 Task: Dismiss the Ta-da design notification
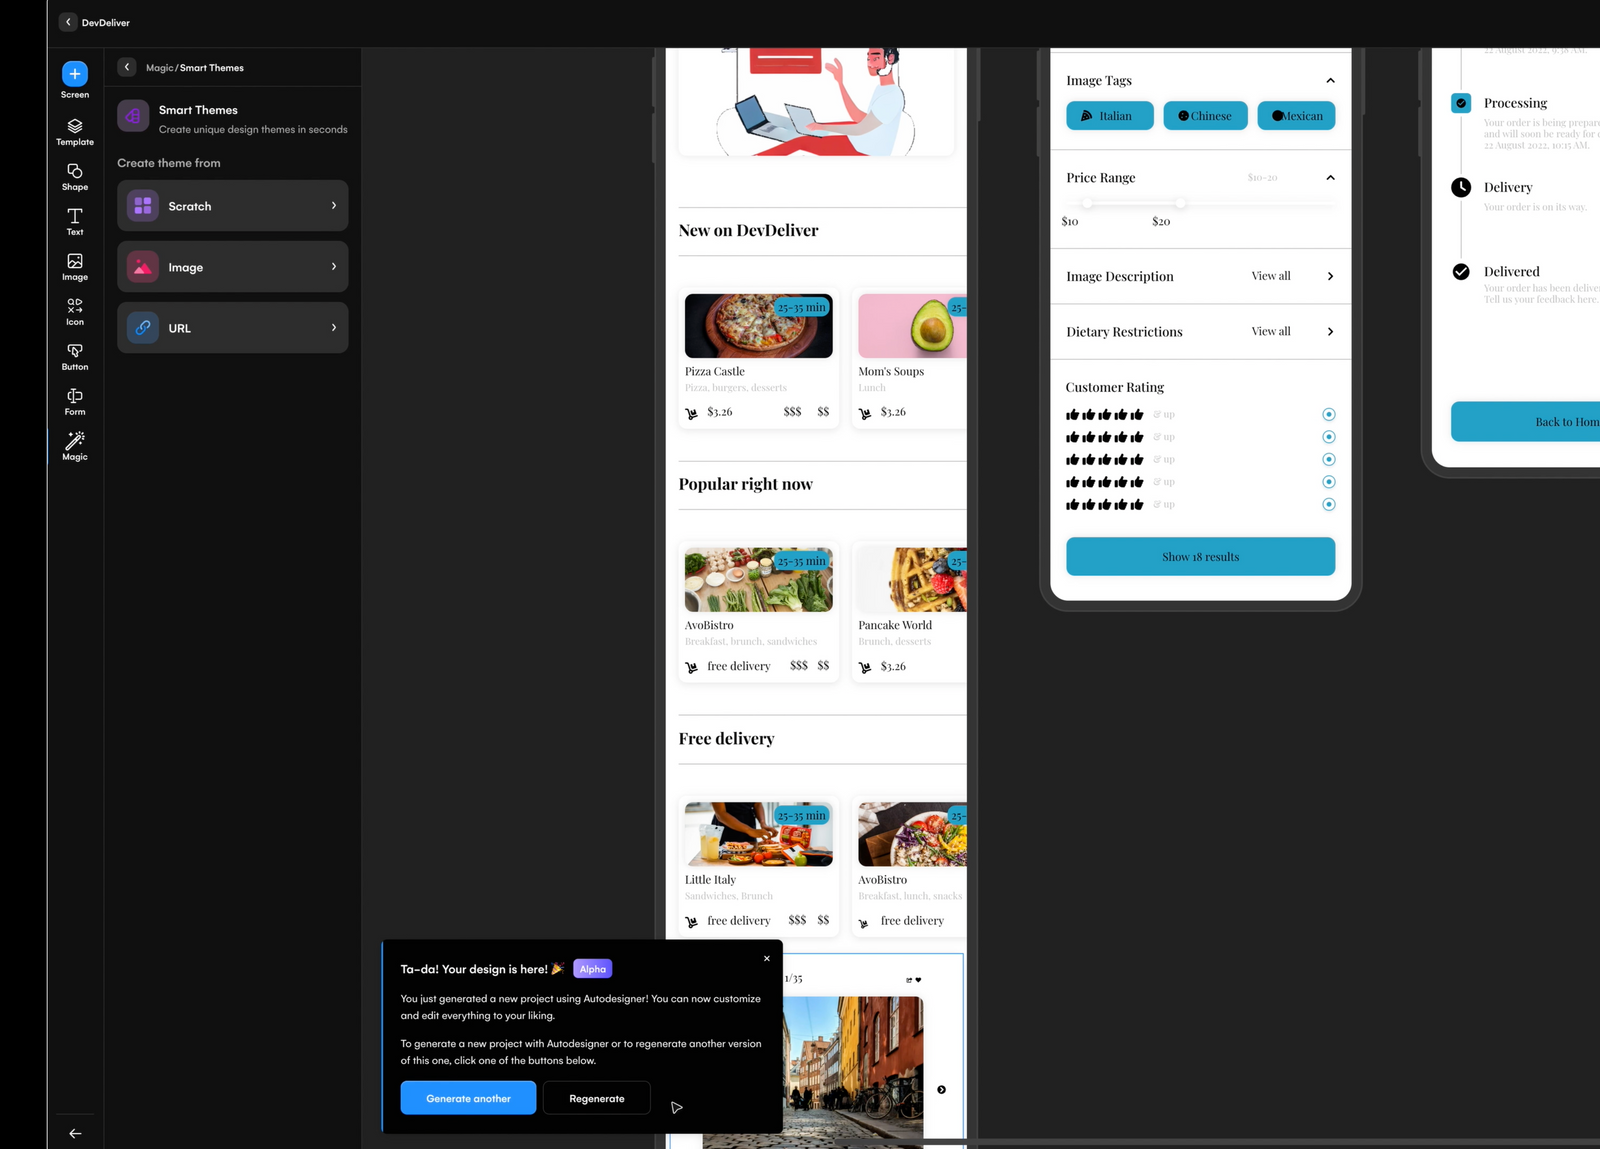766,958
